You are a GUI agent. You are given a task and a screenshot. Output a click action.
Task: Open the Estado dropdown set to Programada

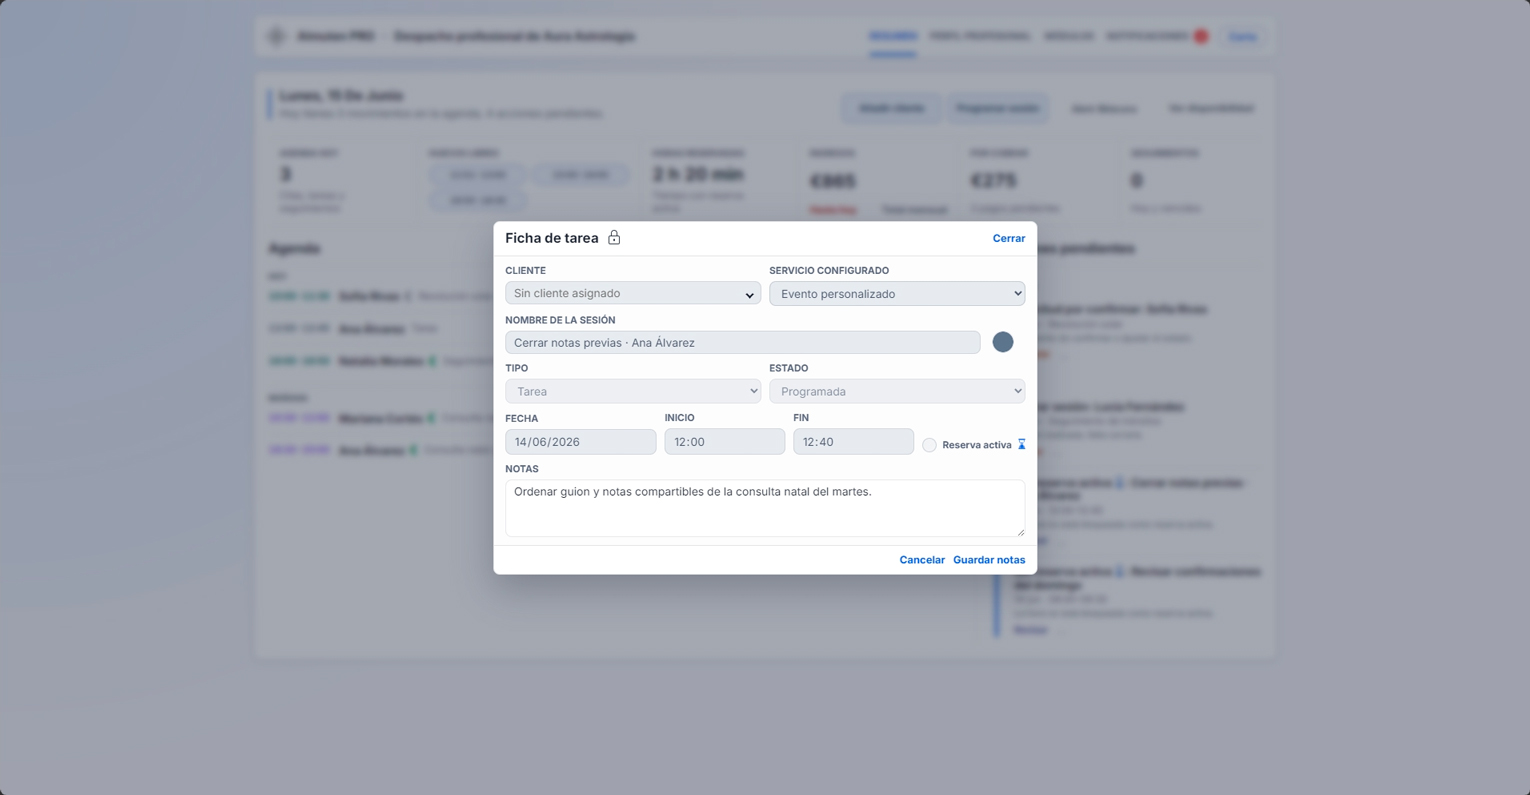(897, 391)
